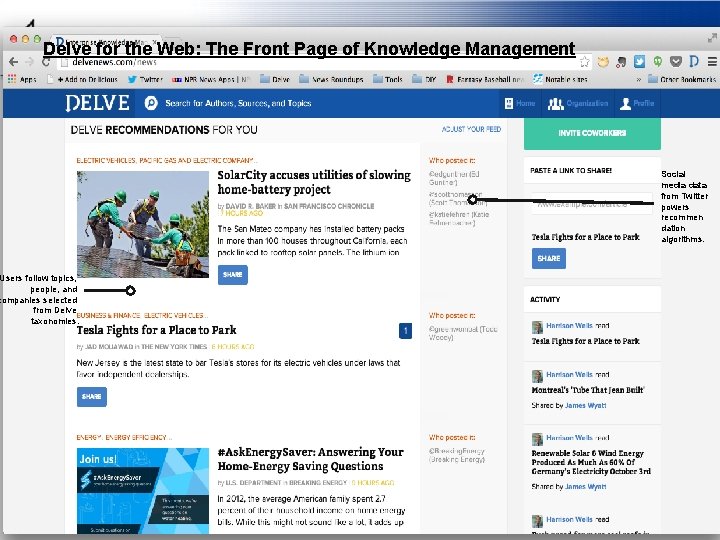This screenshot has width=720, height=540.
Task: Open the Tools bookmarks folder
Action: (388, 79)
